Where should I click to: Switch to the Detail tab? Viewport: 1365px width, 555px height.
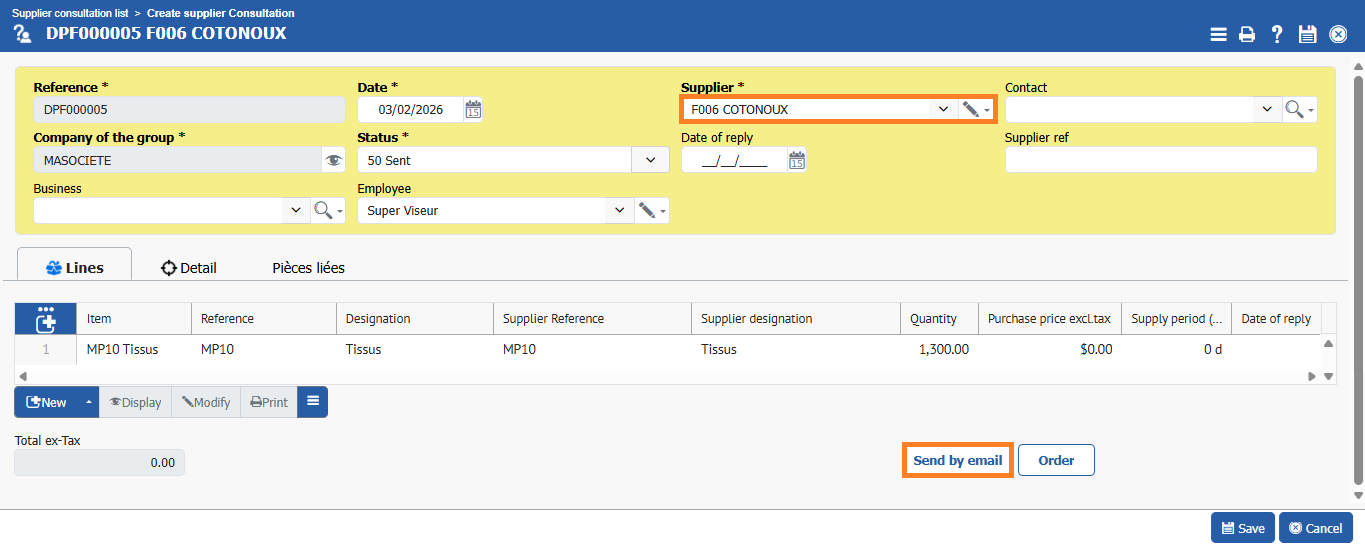189,268
